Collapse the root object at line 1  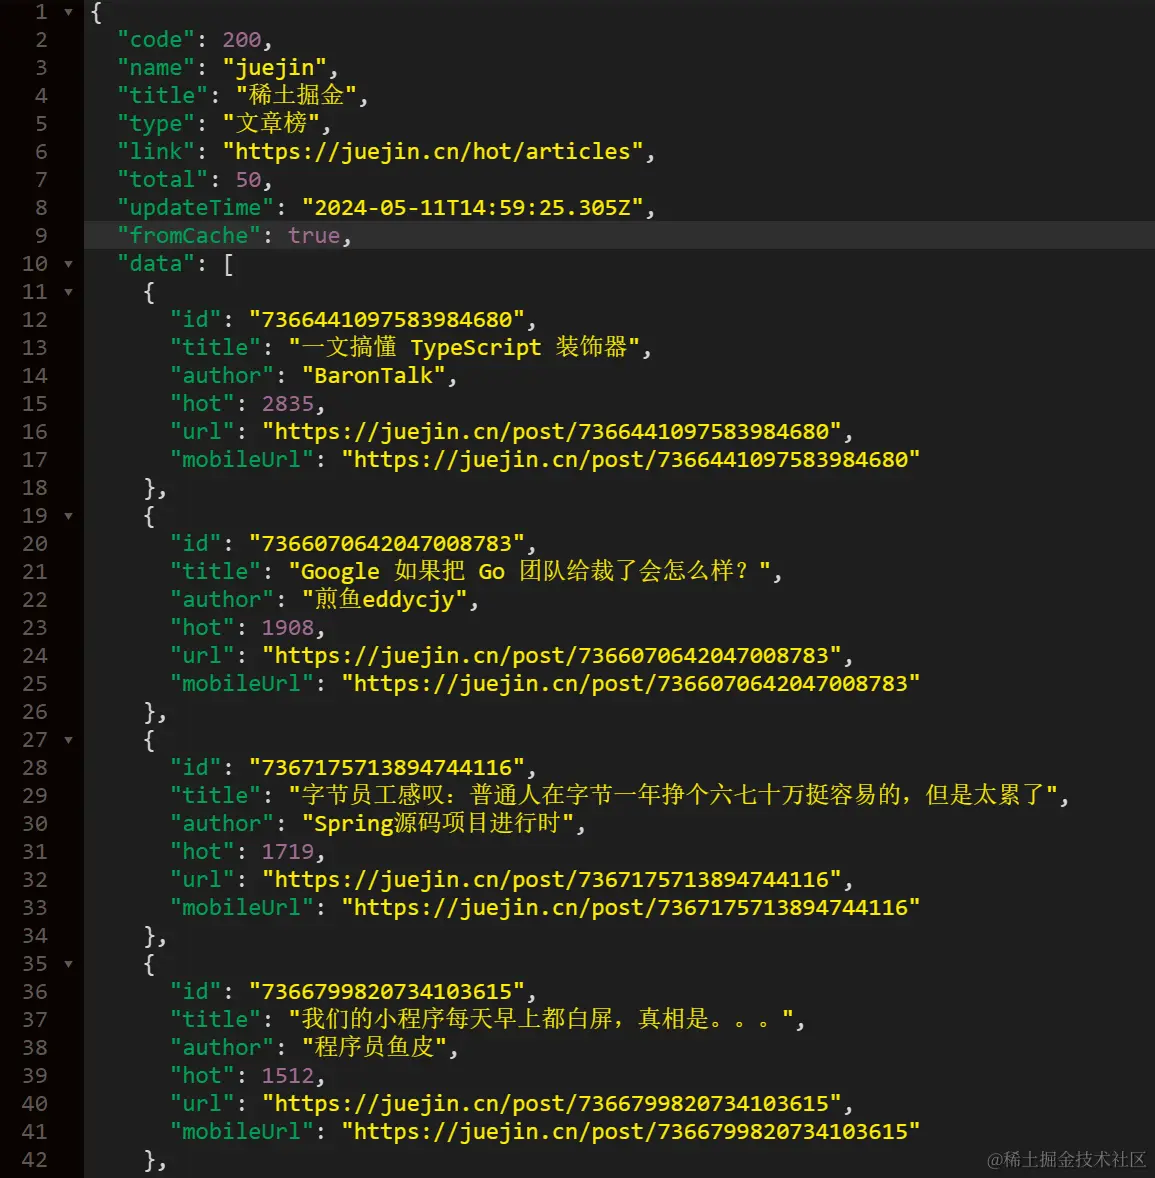click(x=68, y=12)
